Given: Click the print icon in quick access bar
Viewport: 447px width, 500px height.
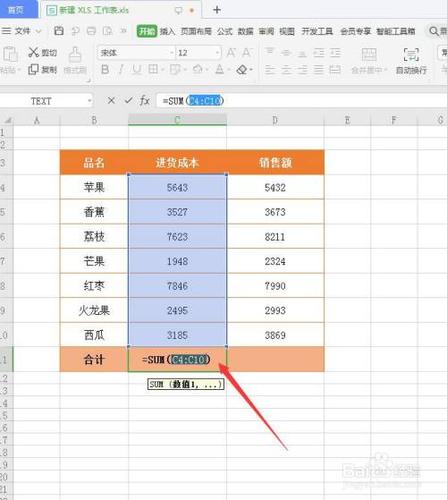Looking at the screenshot, I should click(x=91, y=31).
